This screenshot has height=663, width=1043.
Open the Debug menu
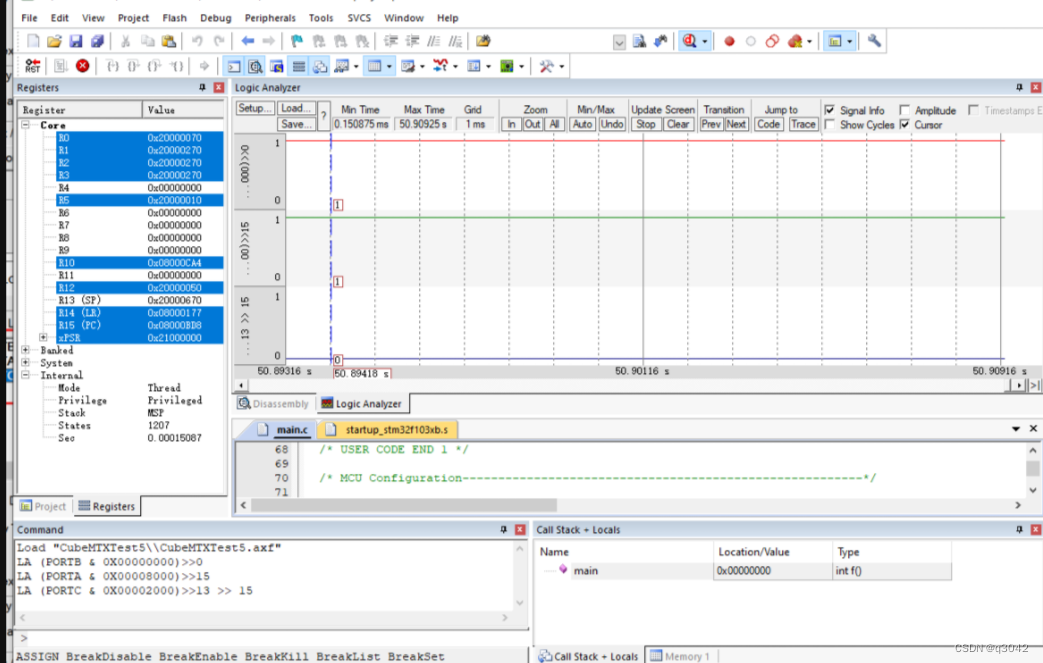[x=216, y=18]
